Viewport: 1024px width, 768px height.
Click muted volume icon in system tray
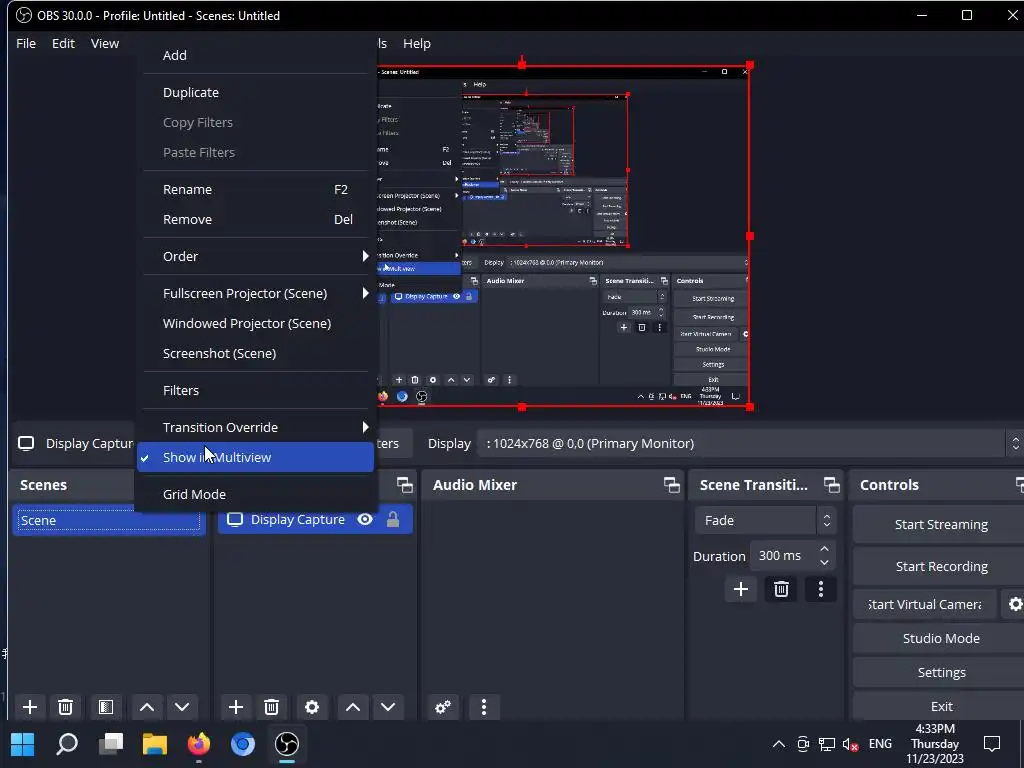pyautogui.click(x=850, y=744)
